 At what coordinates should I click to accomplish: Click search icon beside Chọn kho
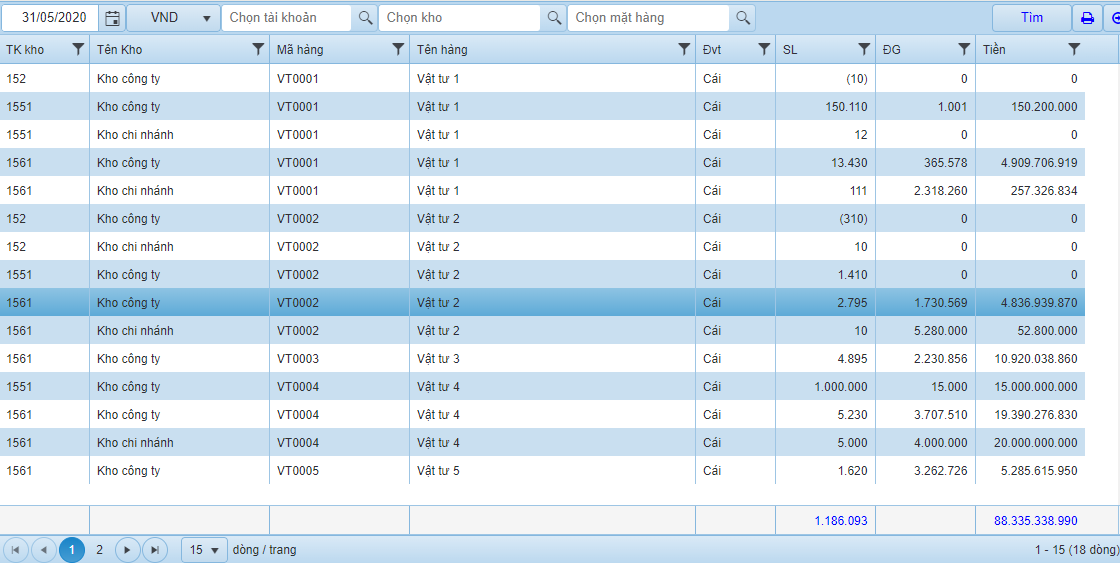point(554,18)
